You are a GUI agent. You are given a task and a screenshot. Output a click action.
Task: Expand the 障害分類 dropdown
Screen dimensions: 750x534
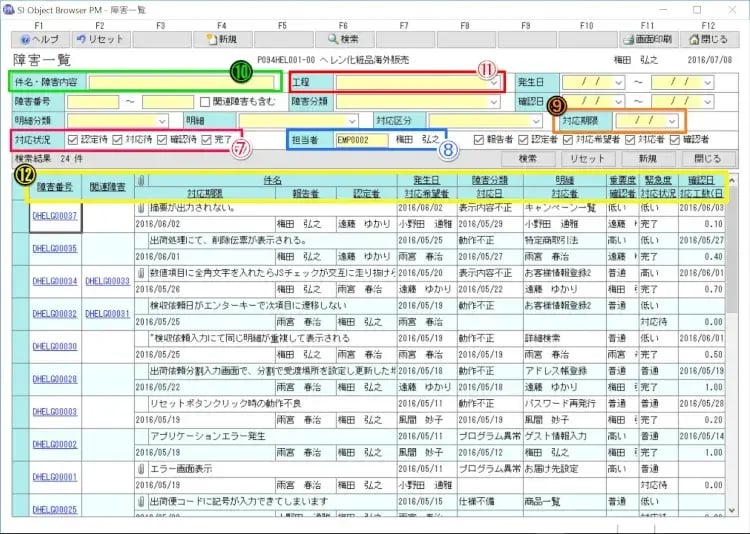[x=495, y=101]
